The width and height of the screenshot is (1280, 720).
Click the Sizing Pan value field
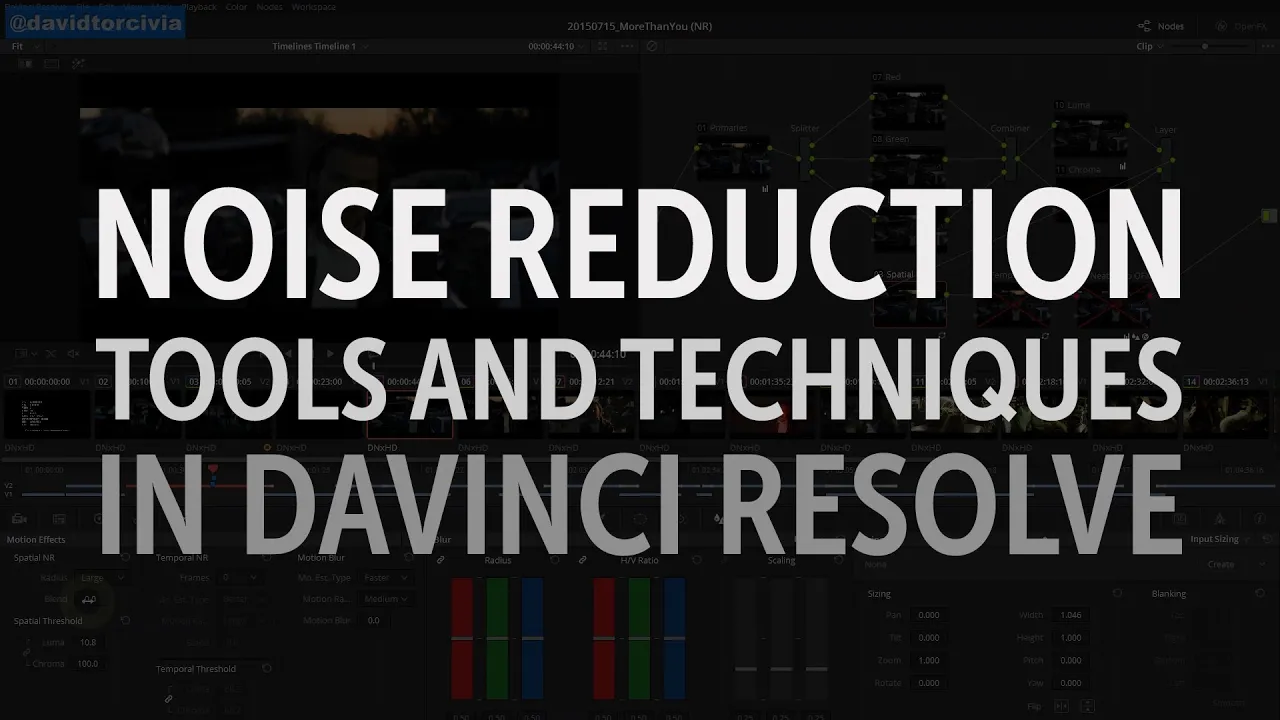929,615
